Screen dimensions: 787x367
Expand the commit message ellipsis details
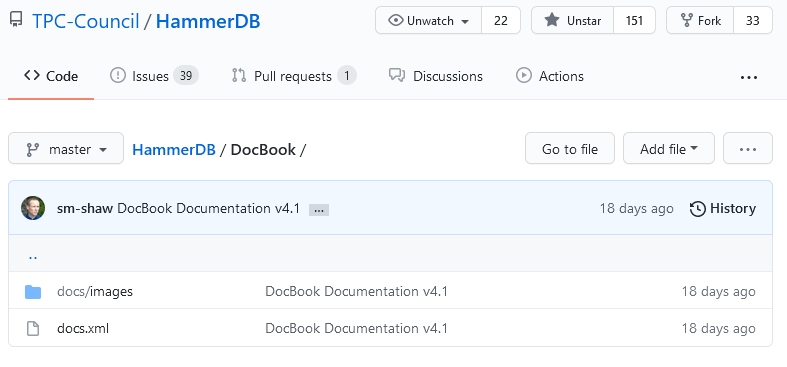[x=319, y=210]
